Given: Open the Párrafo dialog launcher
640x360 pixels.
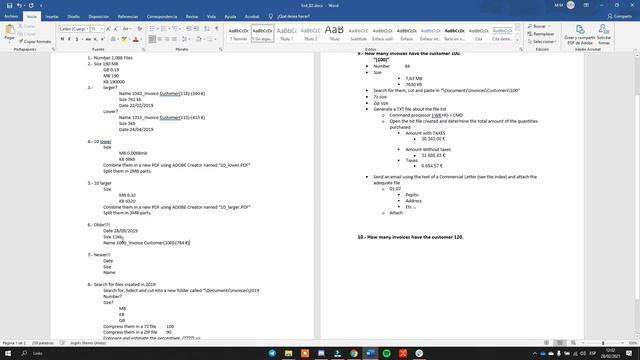Looking at the screenshot, I should coord(221,49).
